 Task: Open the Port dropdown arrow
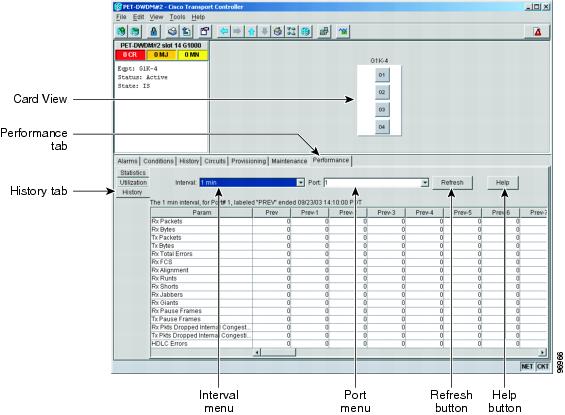tap(425, 183)
